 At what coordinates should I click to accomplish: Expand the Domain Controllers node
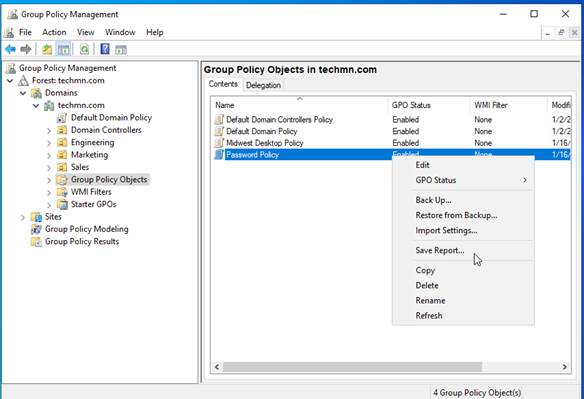(49, 130)
